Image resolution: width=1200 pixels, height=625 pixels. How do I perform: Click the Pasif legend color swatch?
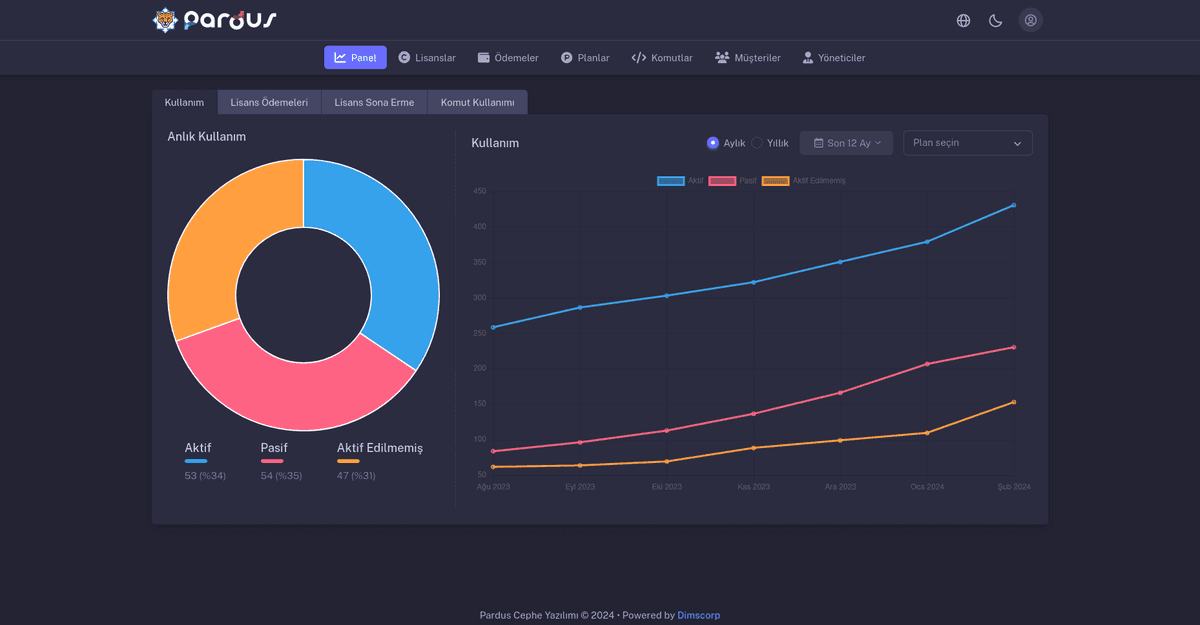[x=722, y=181]
